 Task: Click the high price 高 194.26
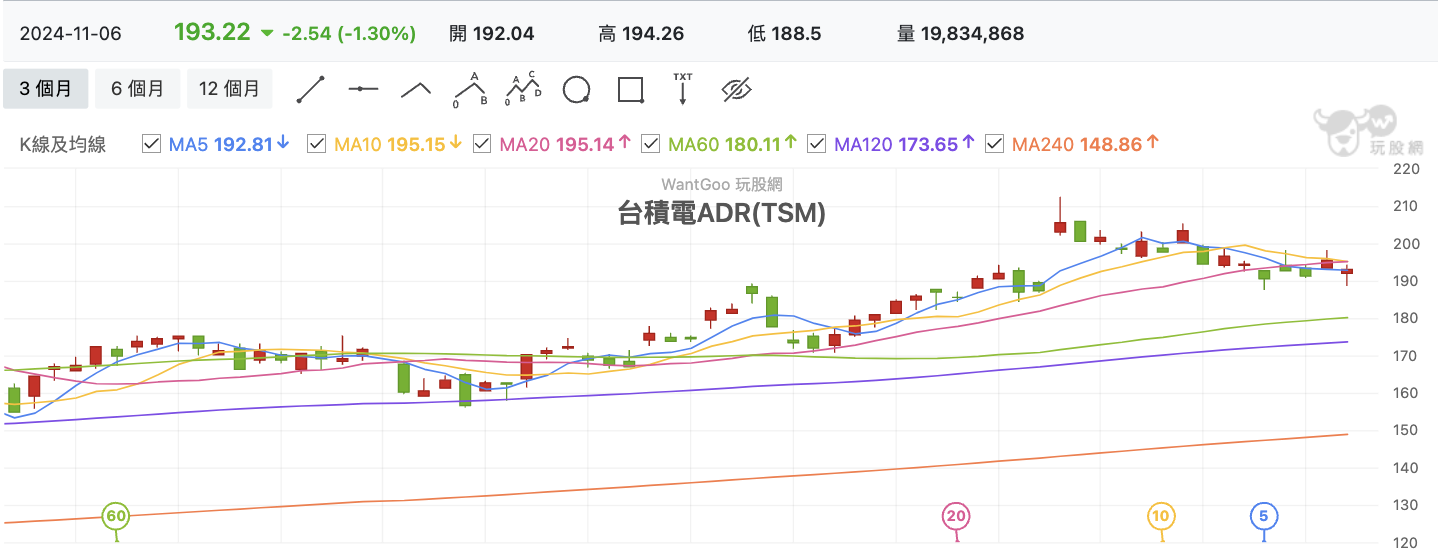[x=641, y=33]
